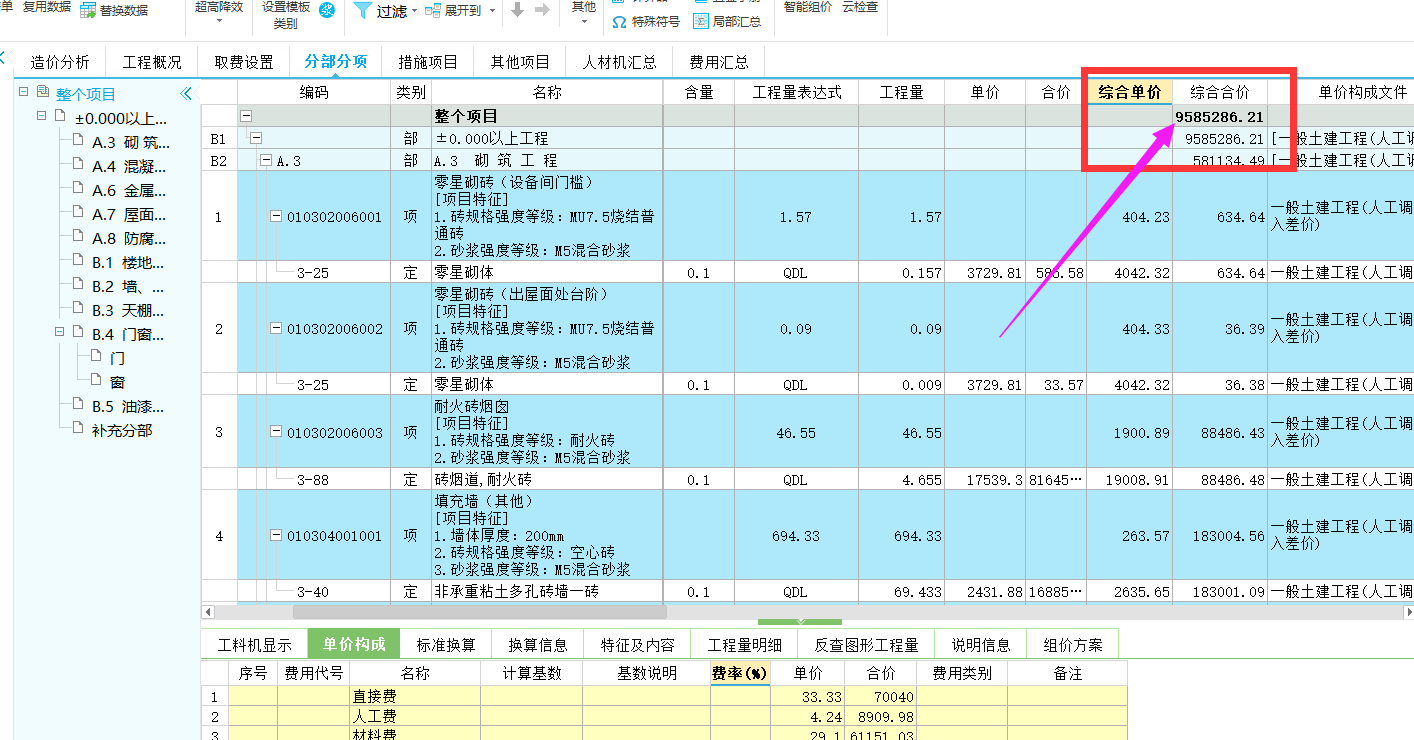The image size is (1414, 740).
Task: Click the 智能组价 button
Action: point(808,7)
